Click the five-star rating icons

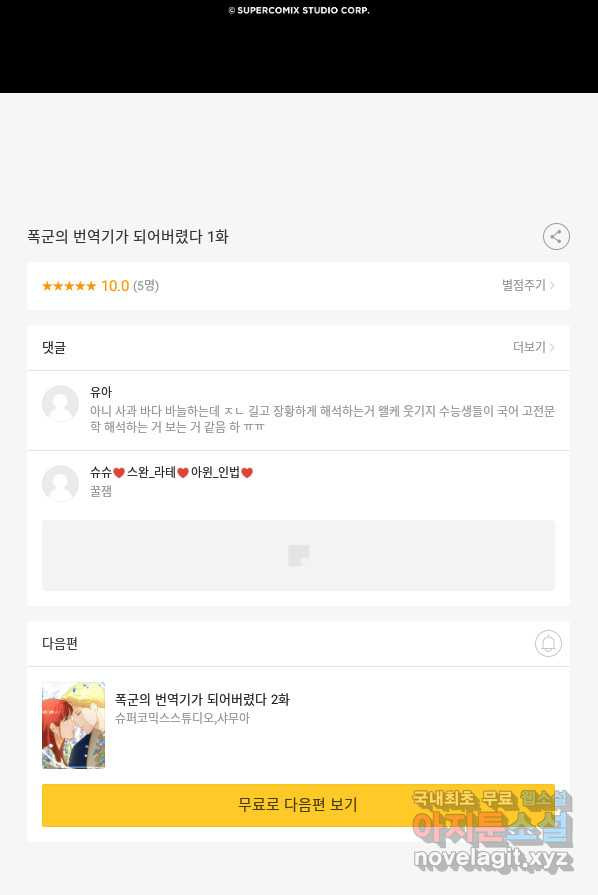pyautogui.click(x=69, y=285)
